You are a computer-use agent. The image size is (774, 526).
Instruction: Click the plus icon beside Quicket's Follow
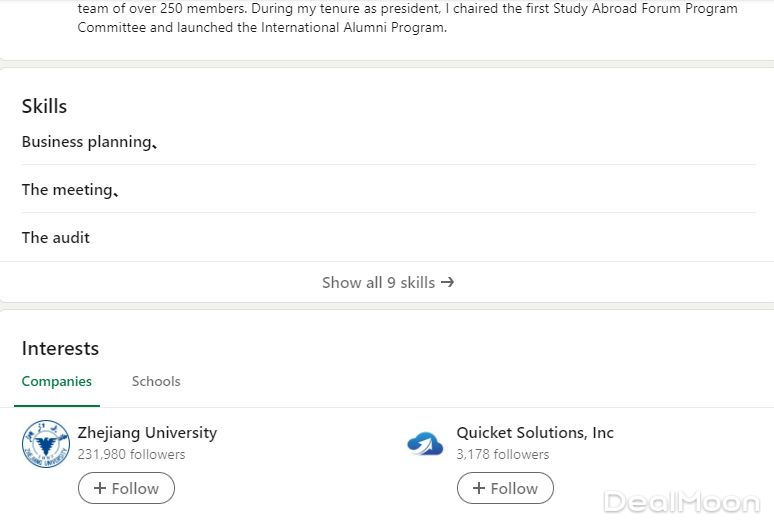[479, 488]
